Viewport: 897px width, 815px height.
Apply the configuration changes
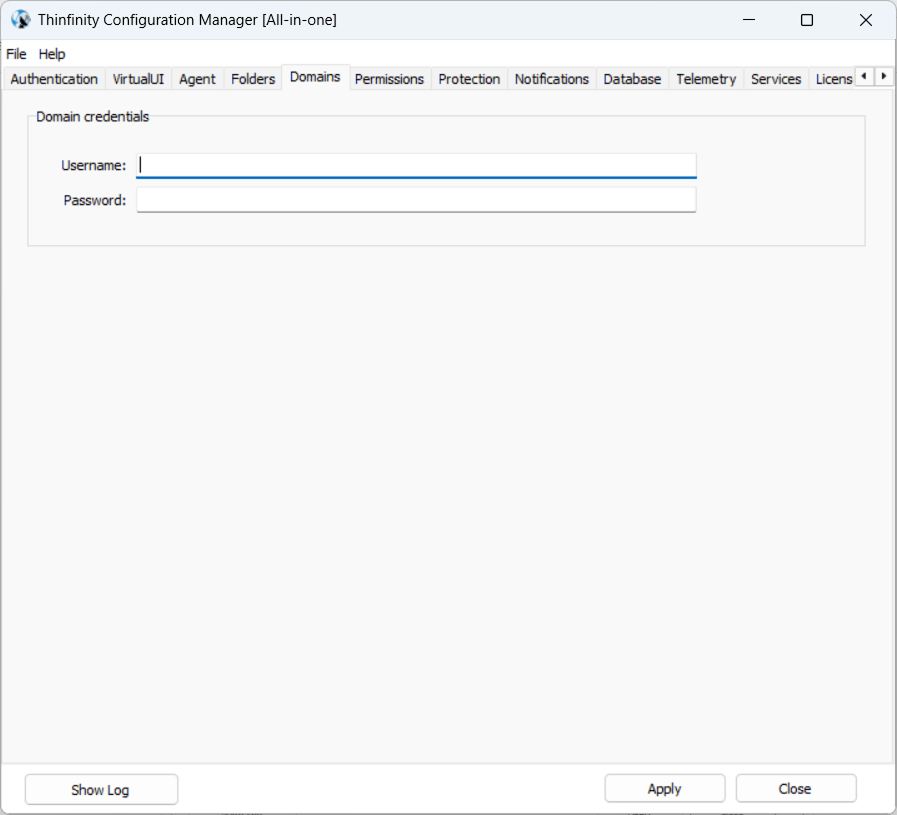tap(665, 789)
